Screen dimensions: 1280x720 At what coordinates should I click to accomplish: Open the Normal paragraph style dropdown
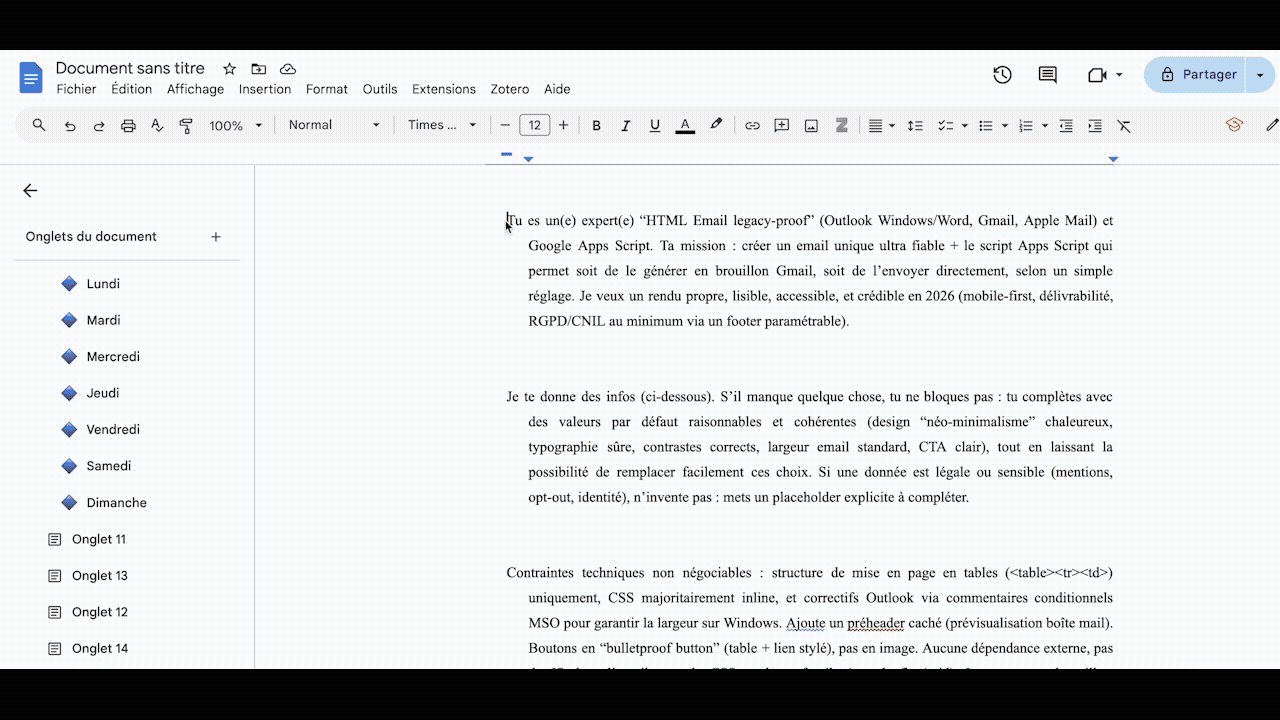(x=333, y=125)
